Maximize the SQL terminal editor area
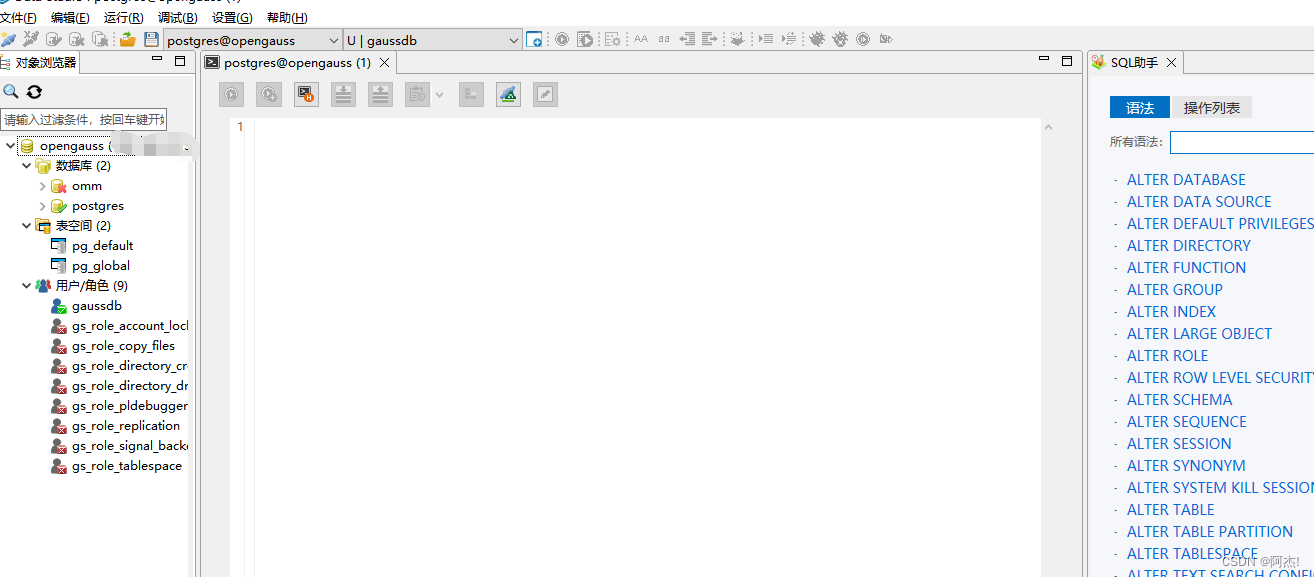Image resolution: width=1314 pixels, height=577 pixels. pyautogui.click(x=1068, y=61)
